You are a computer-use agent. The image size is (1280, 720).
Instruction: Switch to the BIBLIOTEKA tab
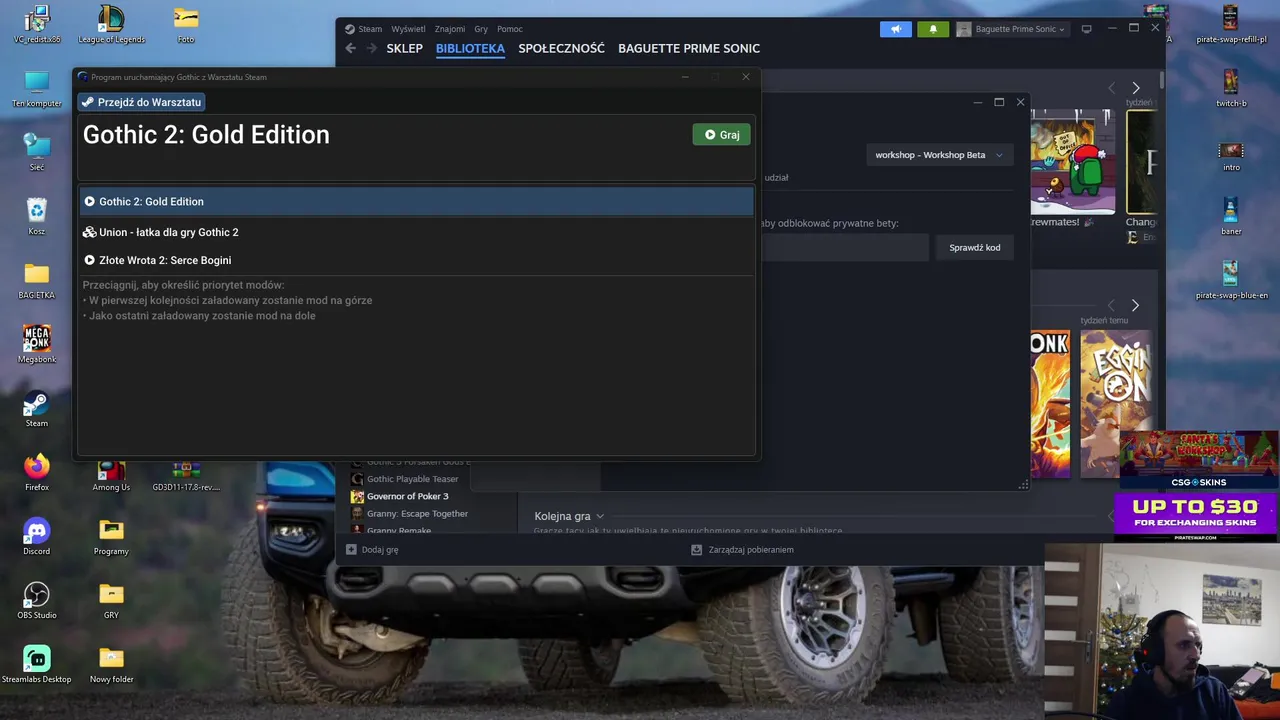coord(470,48)
